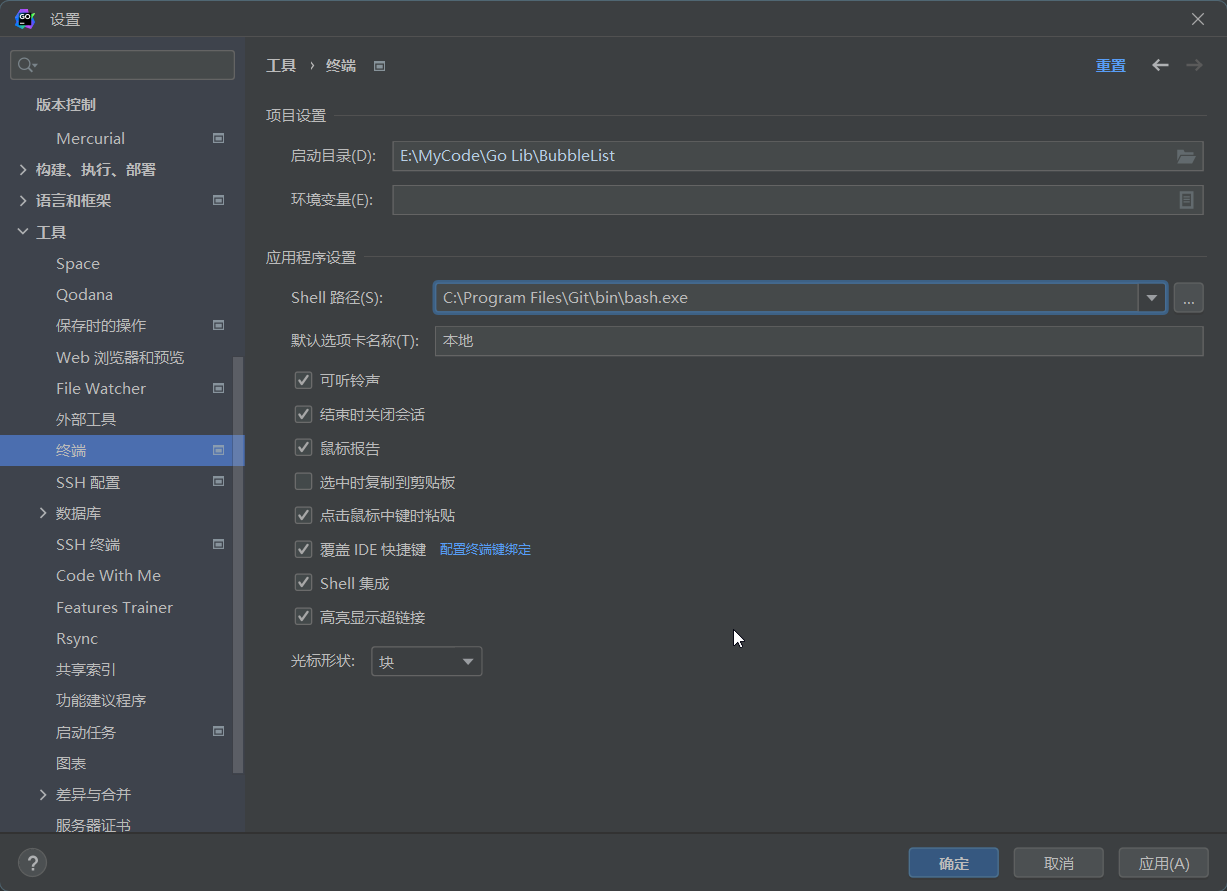
Task: Click the project icon beside File Watcher
Action: click(x=218, y=388)
